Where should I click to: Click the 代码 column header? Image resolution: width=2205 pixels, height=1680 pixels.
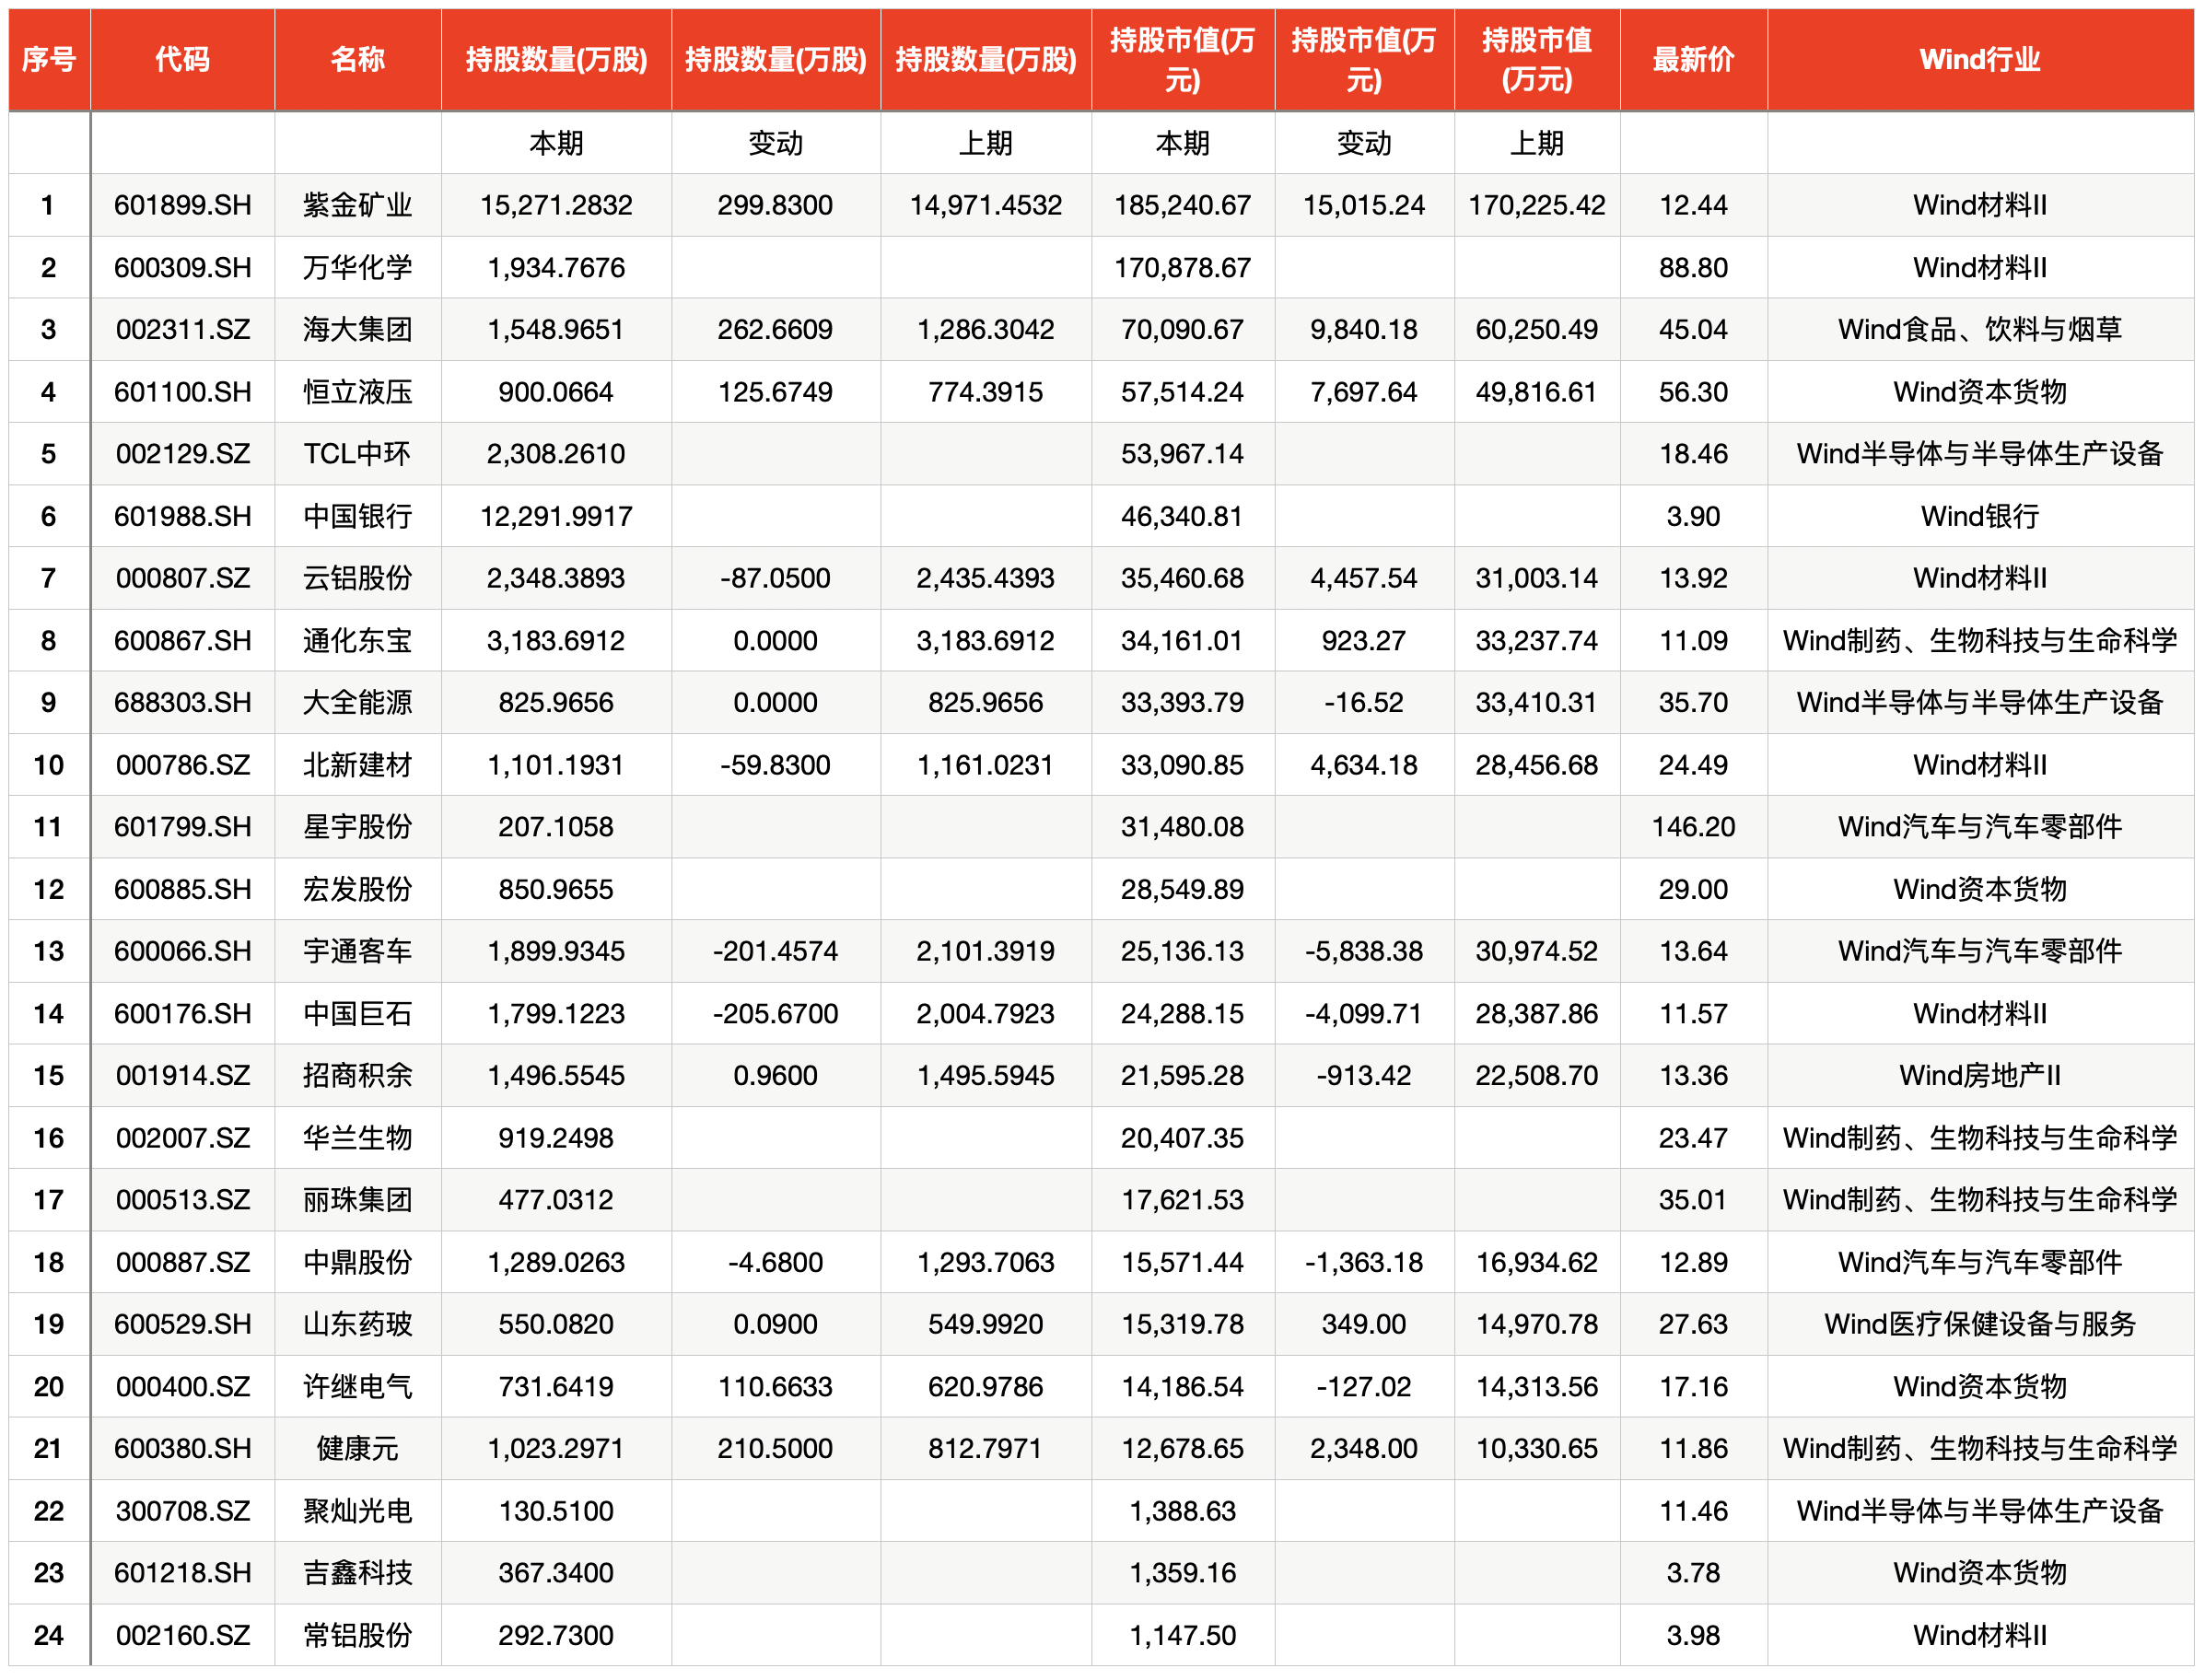coord(183,60)
